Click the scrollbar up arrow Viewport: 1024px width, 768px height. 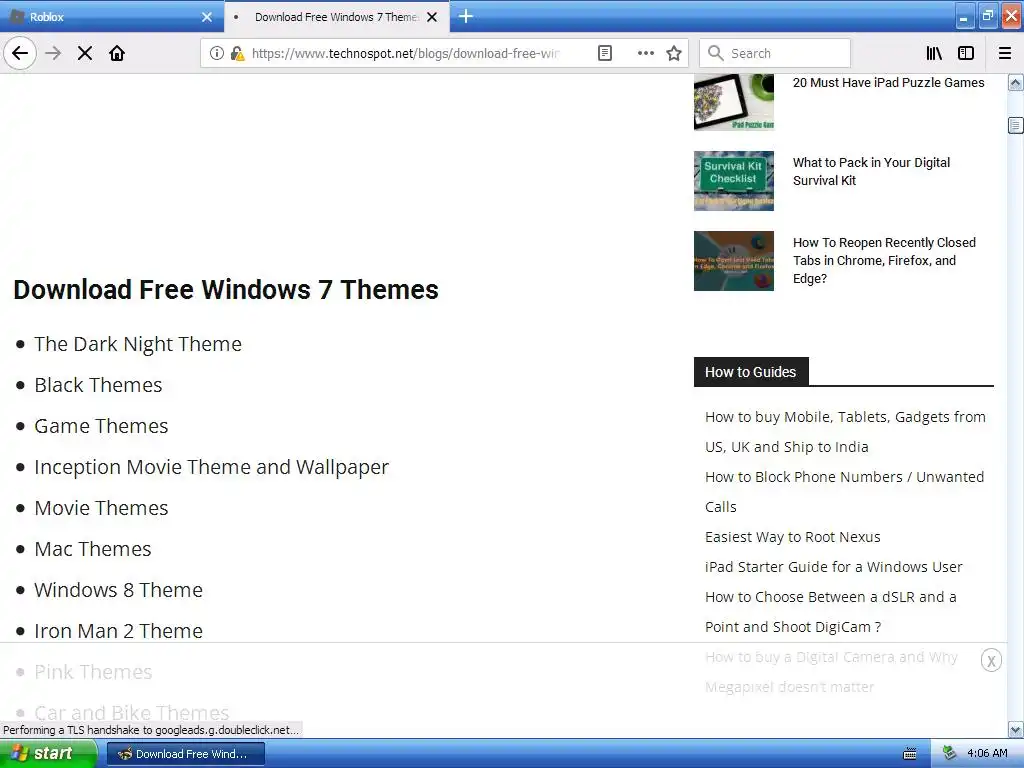1016,83
